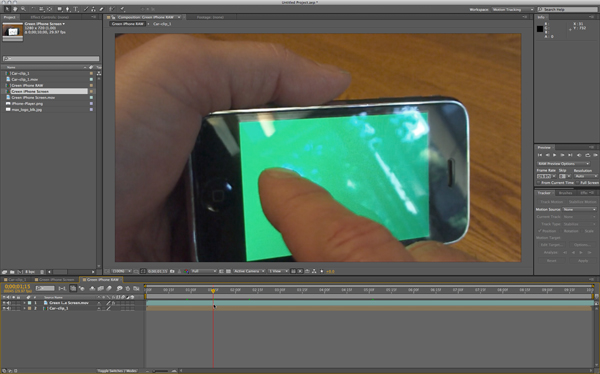Select the Brush tool
The height and width of the screenshot is (374, 600).
[x=86, y=9]
